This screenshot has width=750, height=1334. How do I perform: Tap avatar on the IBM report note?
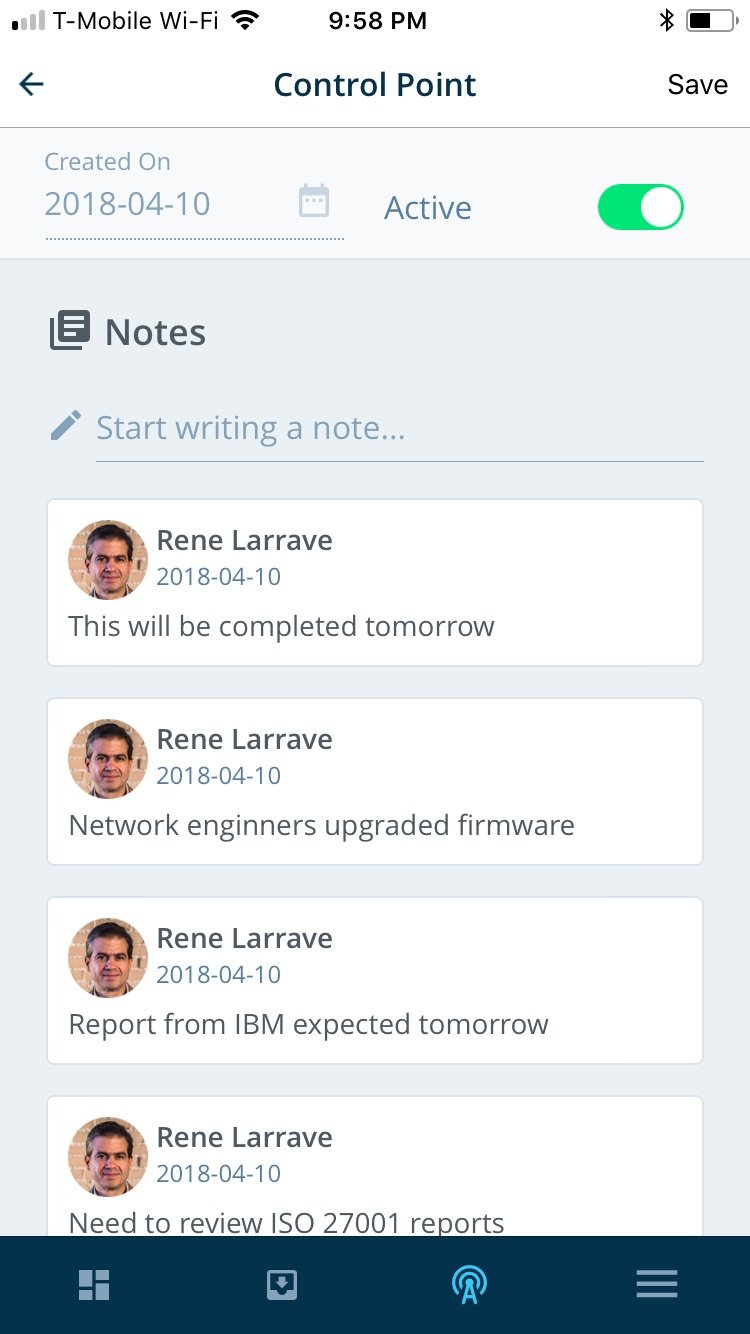108,957
